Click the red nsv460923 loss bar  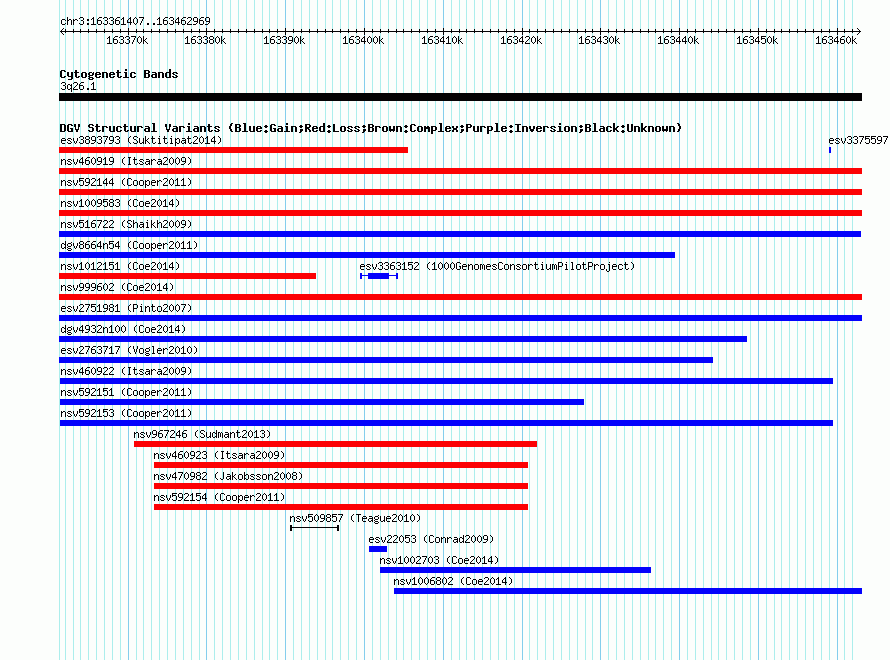(x=341, y=465)
